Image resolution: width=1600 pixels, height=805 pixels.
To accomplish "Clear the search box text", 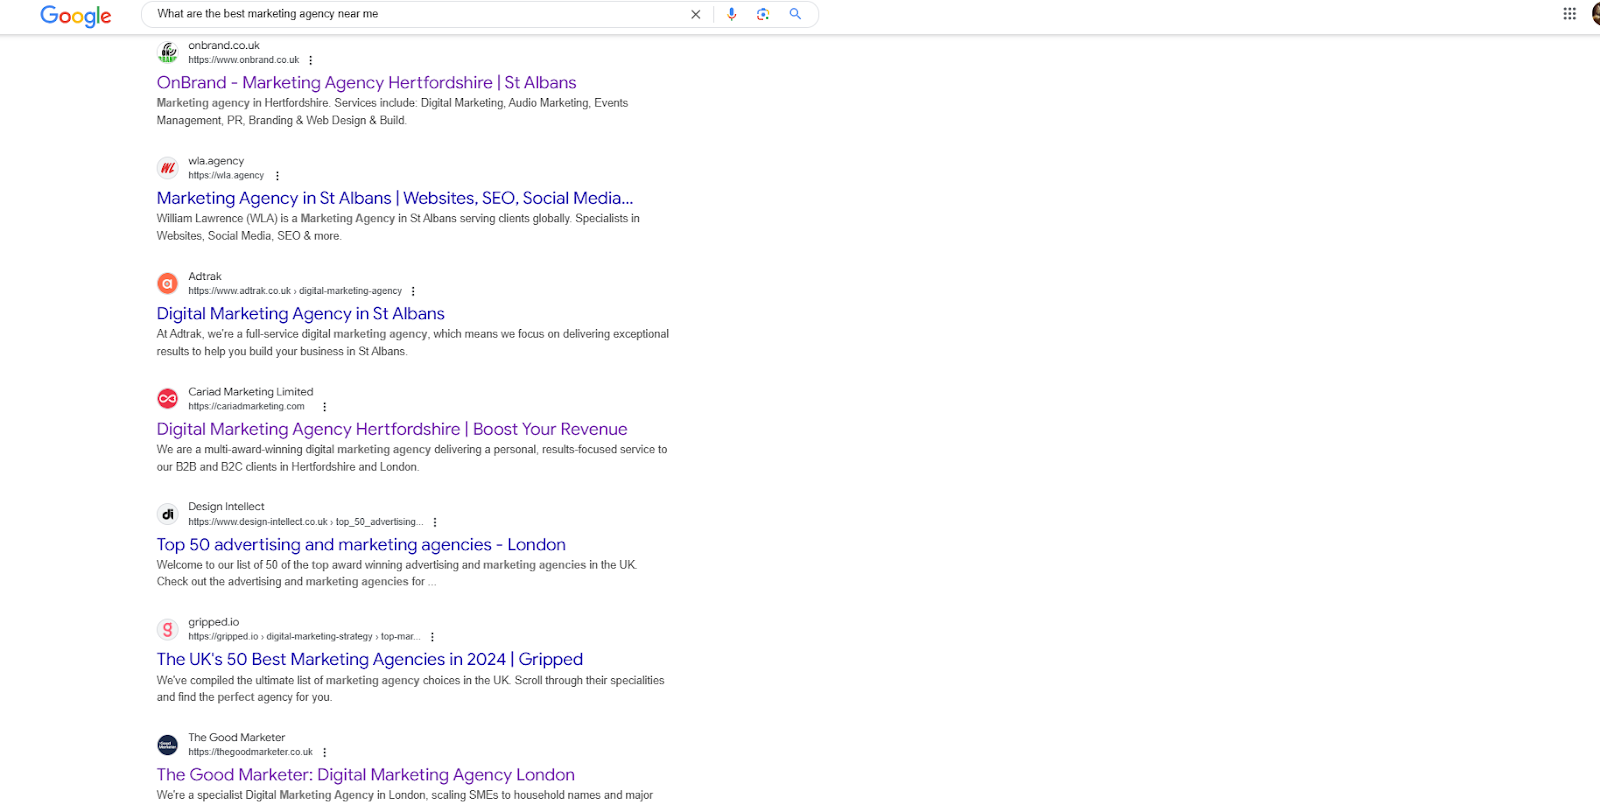I will [696, 15].
